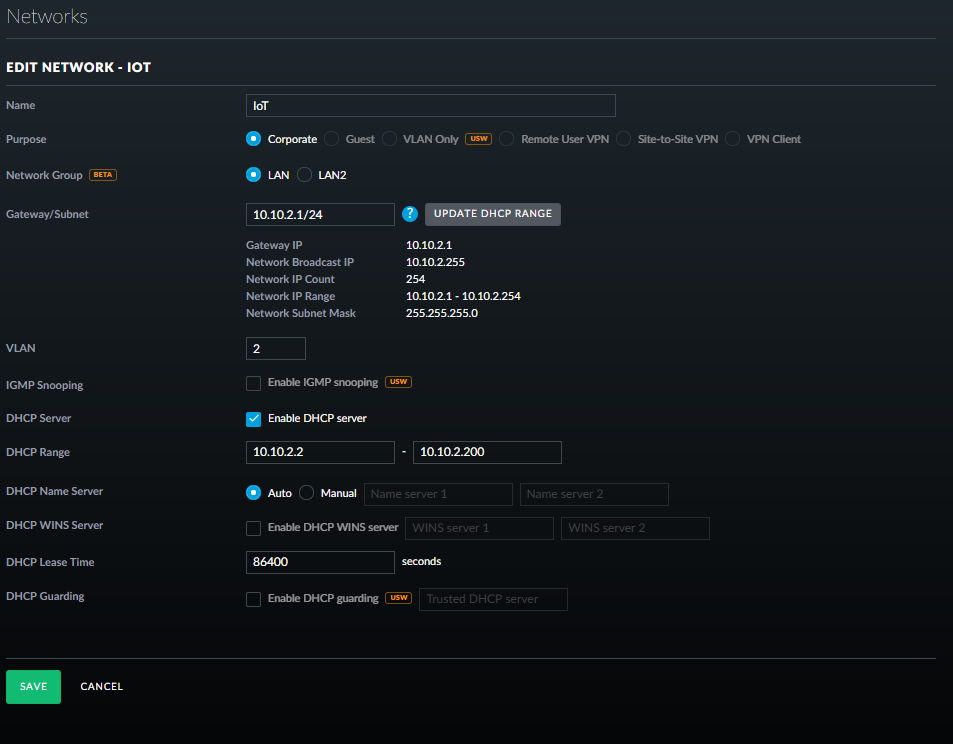Enable IGMP snooping checkbox
This screenshot has width=953, height=744.
(254, 382)
